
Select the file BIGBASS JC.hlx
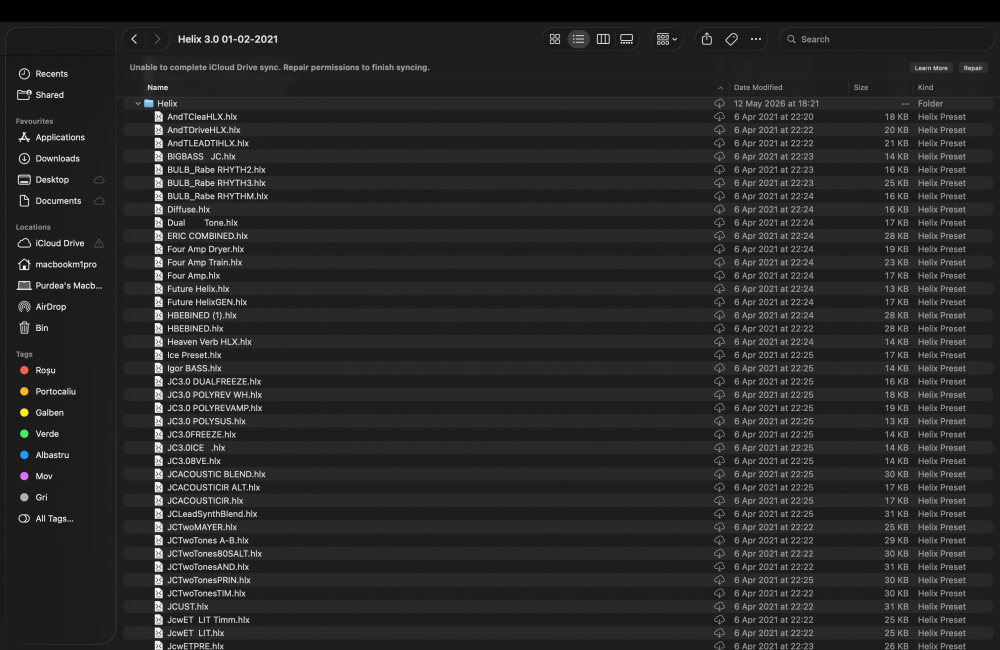point(558,156)
